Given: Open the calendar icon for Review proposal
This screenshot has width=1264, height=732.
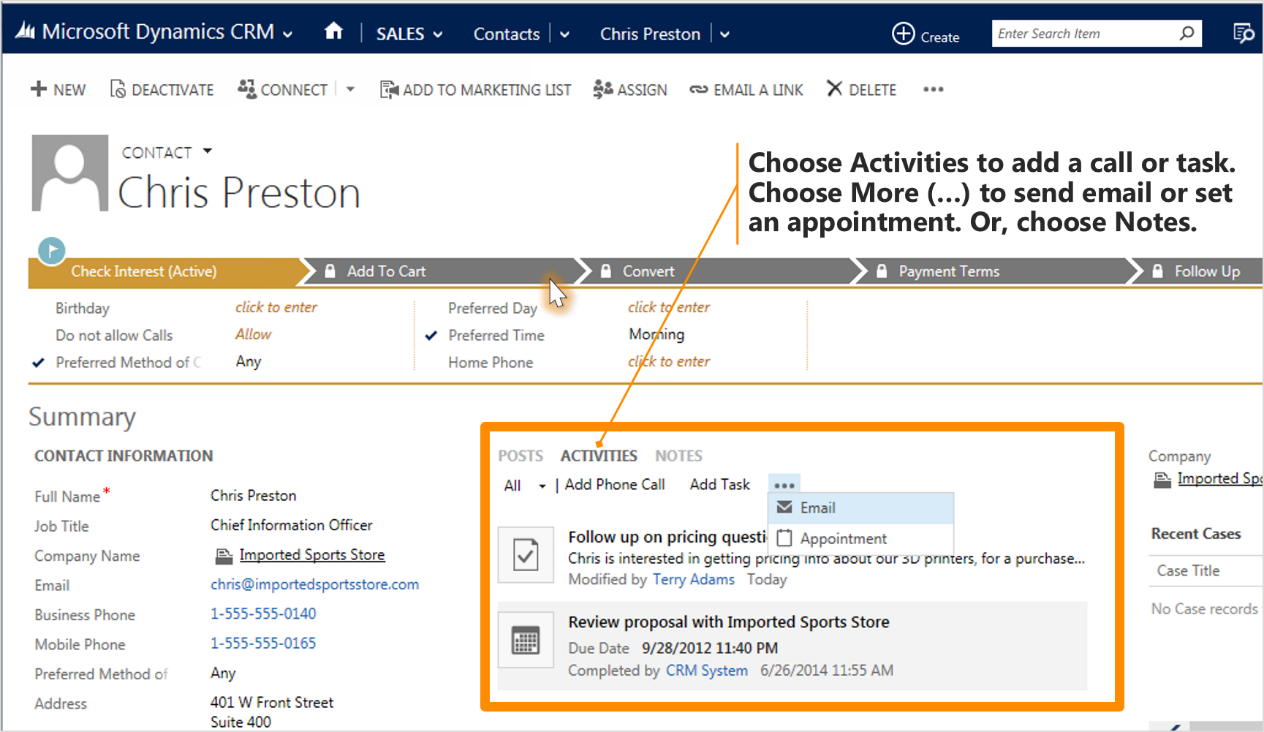Looking at the screenshot, I should (x=525, y=643).
